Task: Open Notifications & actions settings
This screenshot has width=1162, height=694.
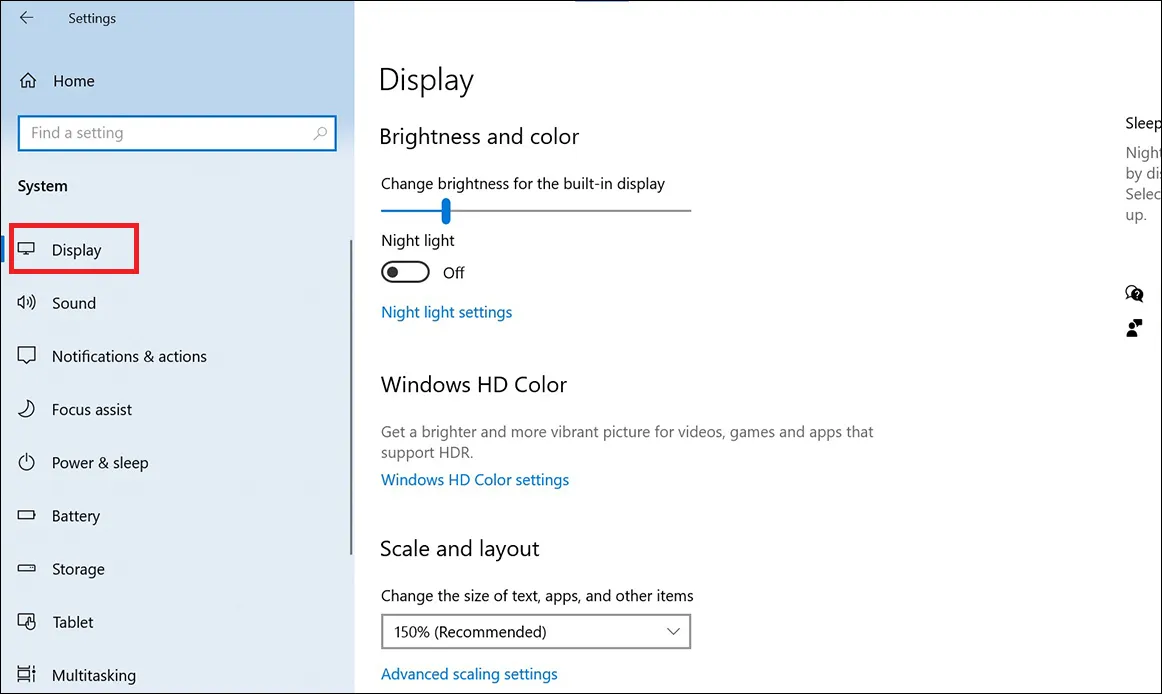Action: [128, 356]
